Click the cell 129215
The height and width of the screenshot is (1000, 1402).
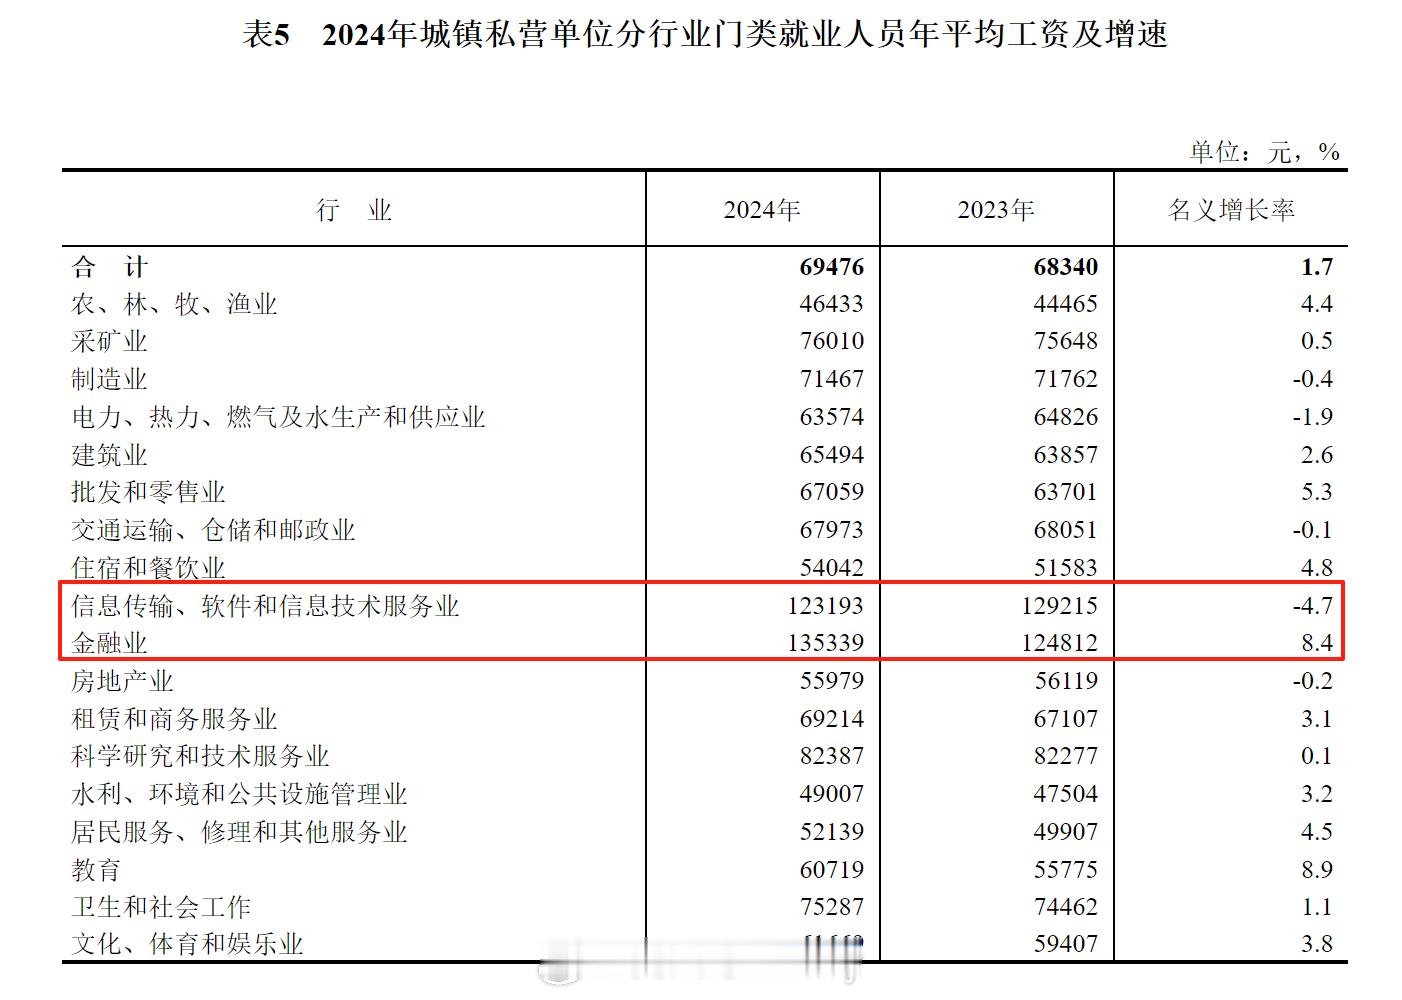(x=1059, y=606)
